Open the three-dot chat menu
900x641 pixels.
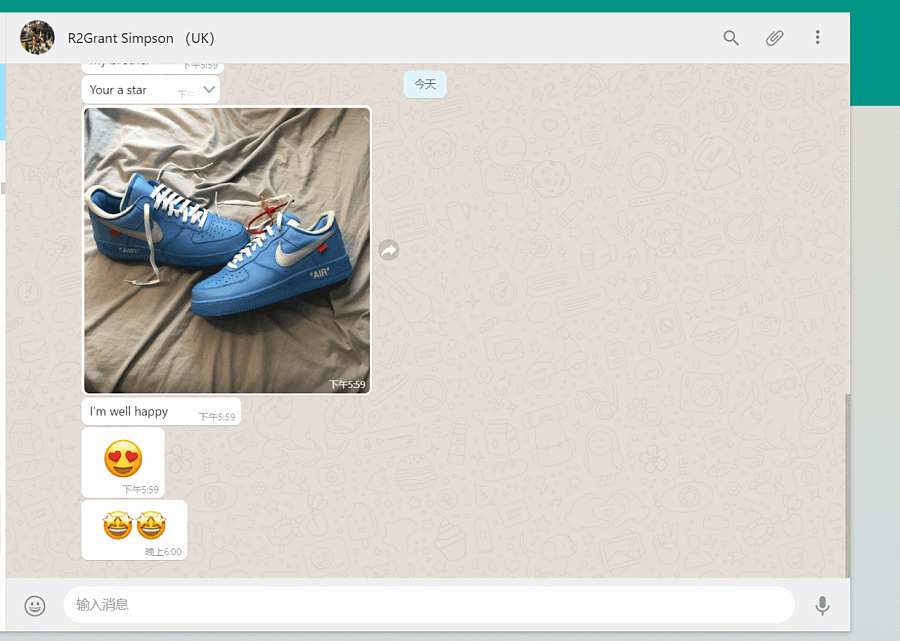click(x=817, y=37)
